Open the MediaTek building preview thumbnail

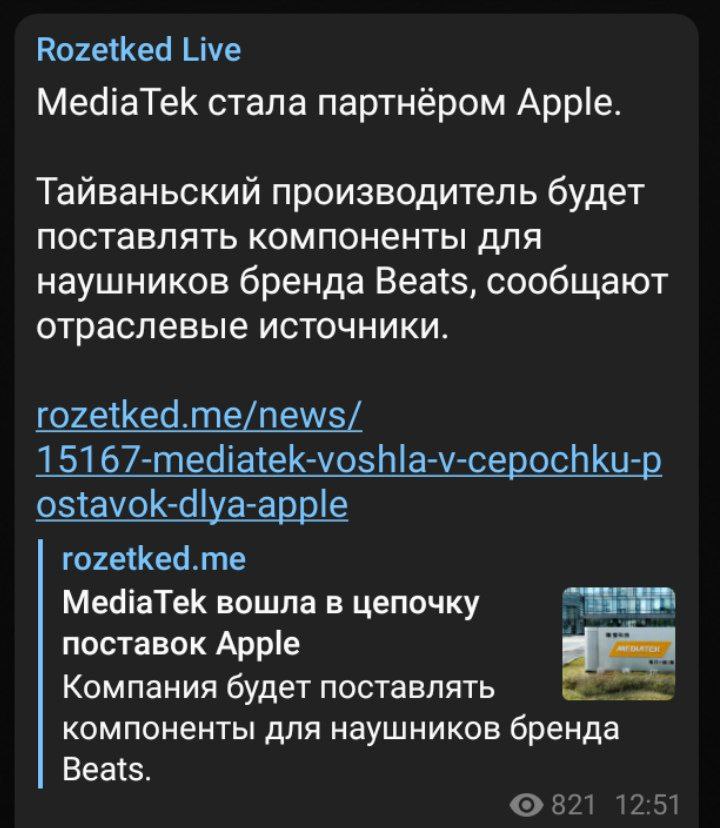tap(619, 643)
